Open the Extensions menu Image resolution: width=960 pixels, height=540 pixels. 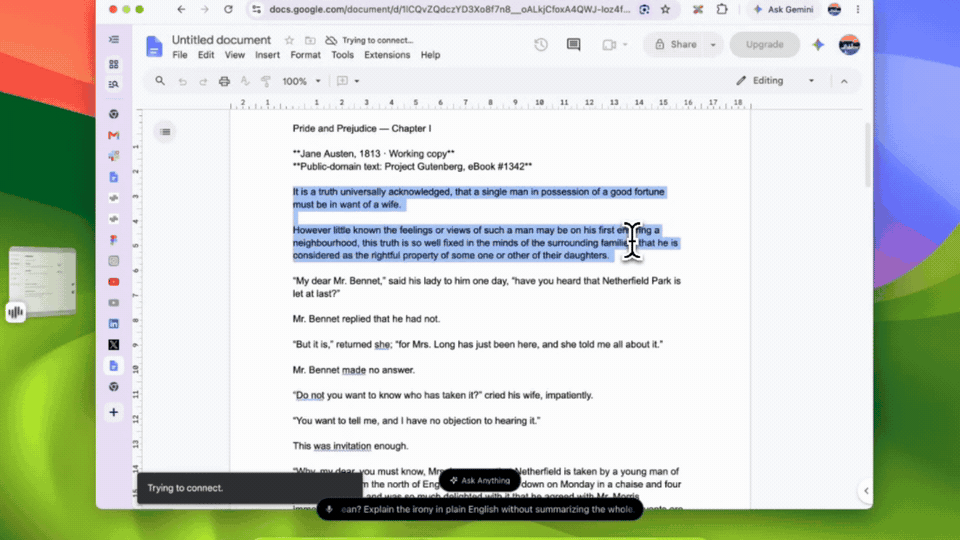(387, 55)
